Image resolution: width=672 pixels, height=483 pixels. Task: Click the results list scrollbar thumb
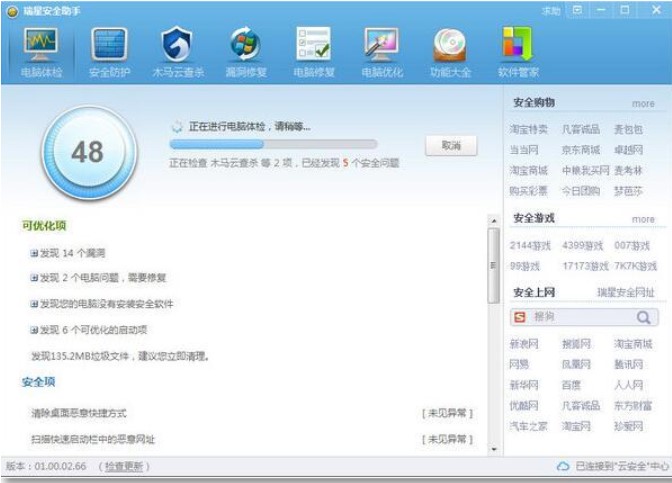click(x=493, y=266)
